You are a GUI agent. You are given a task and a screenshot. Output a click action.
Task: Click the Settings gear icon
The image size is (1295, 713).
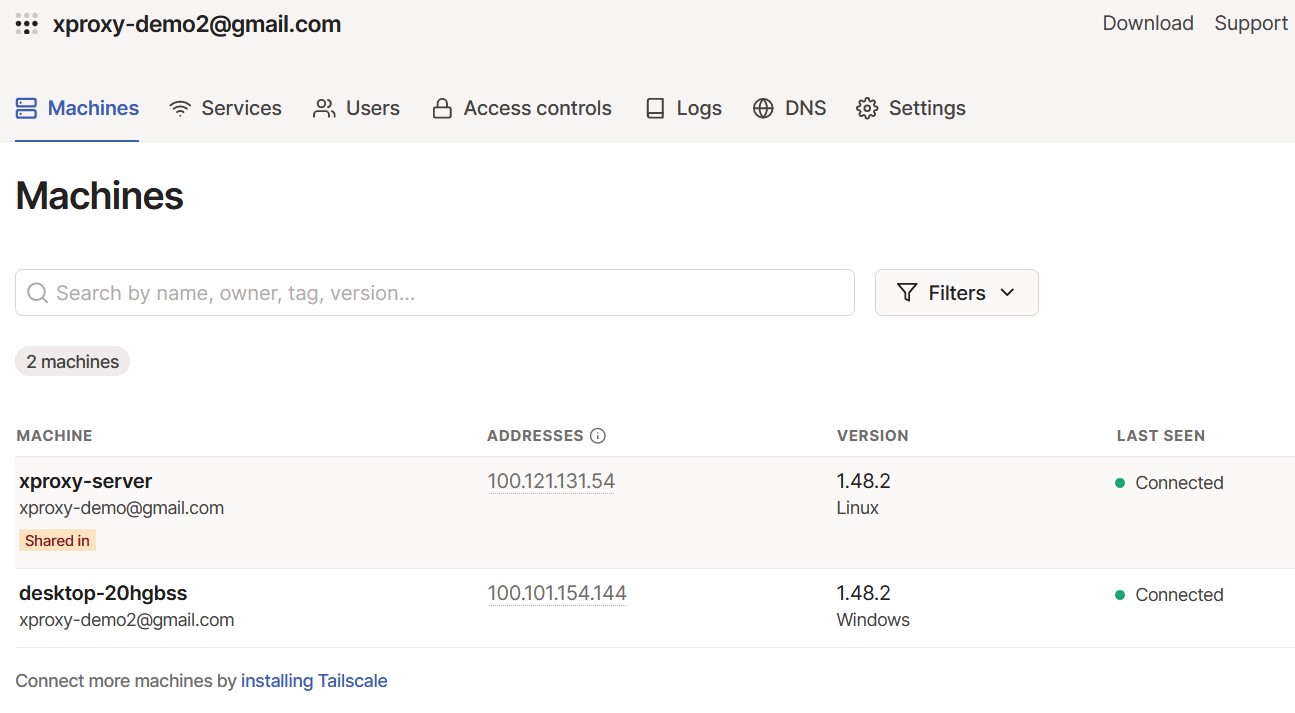(867, 108)
